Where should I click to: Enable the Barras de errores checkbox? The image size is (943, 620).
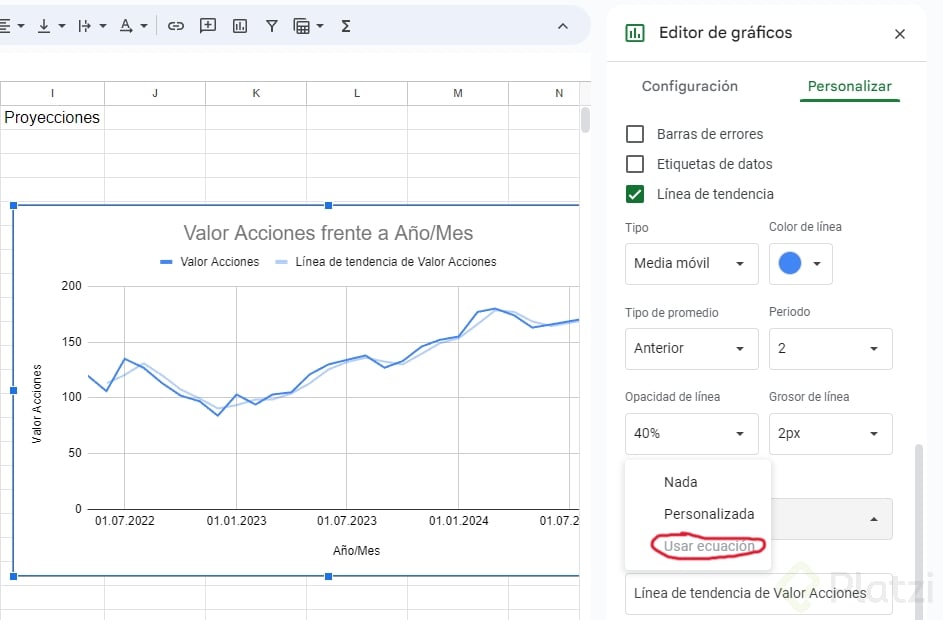click(634, 134)
